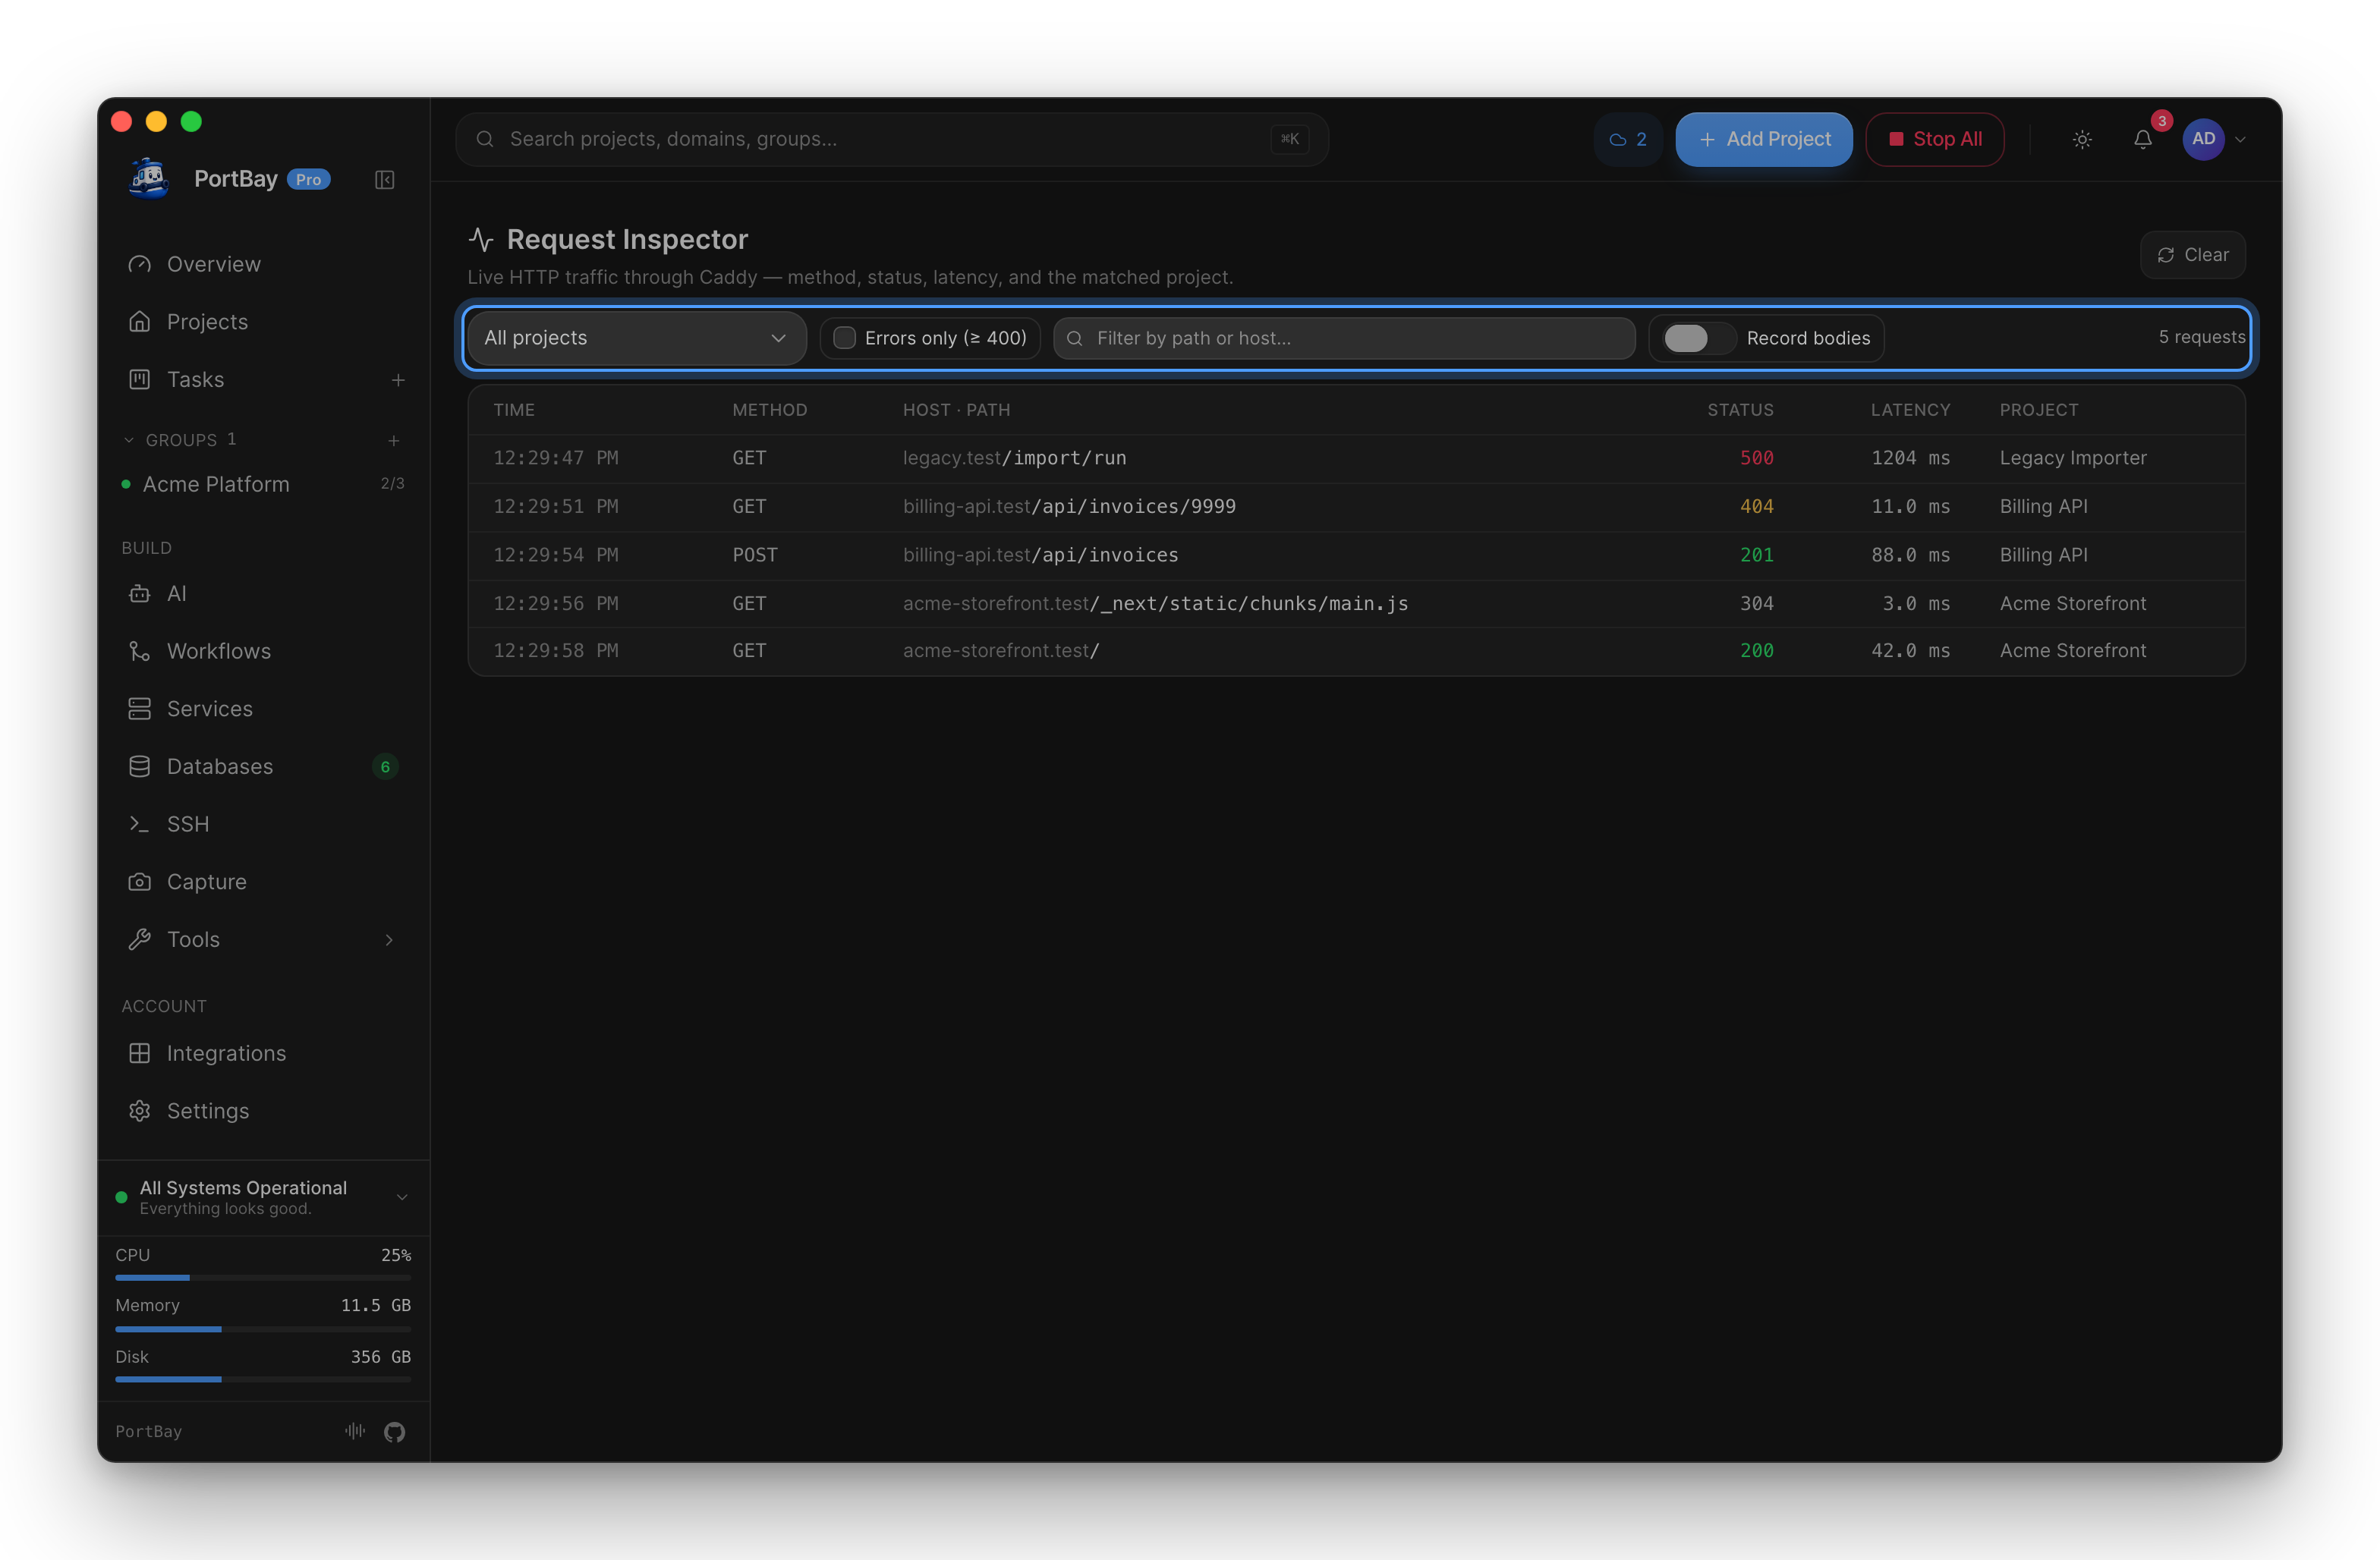Click the Acme Platform green status dot
Image resolution: width=2380 pixels, height=1560 pixels.
tap(126, 484)
